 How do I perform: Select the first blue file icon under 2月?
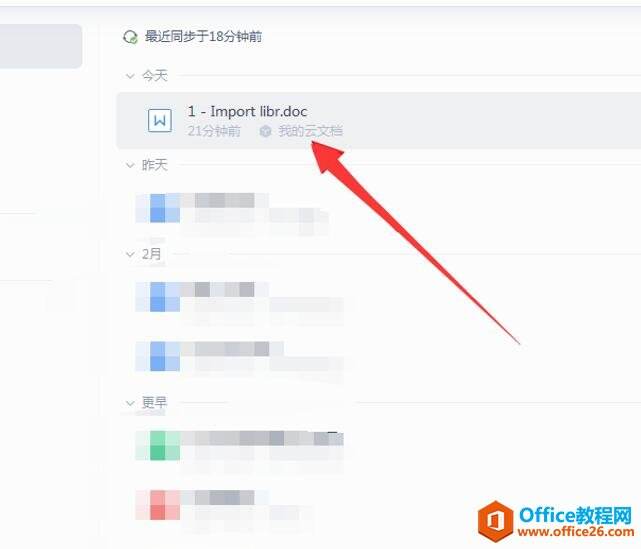pos(158,296)
